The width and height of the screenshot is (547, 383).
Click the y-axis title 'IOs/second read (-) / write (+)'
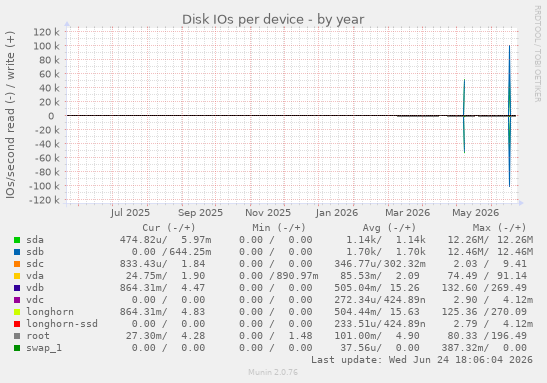(10, 115)
